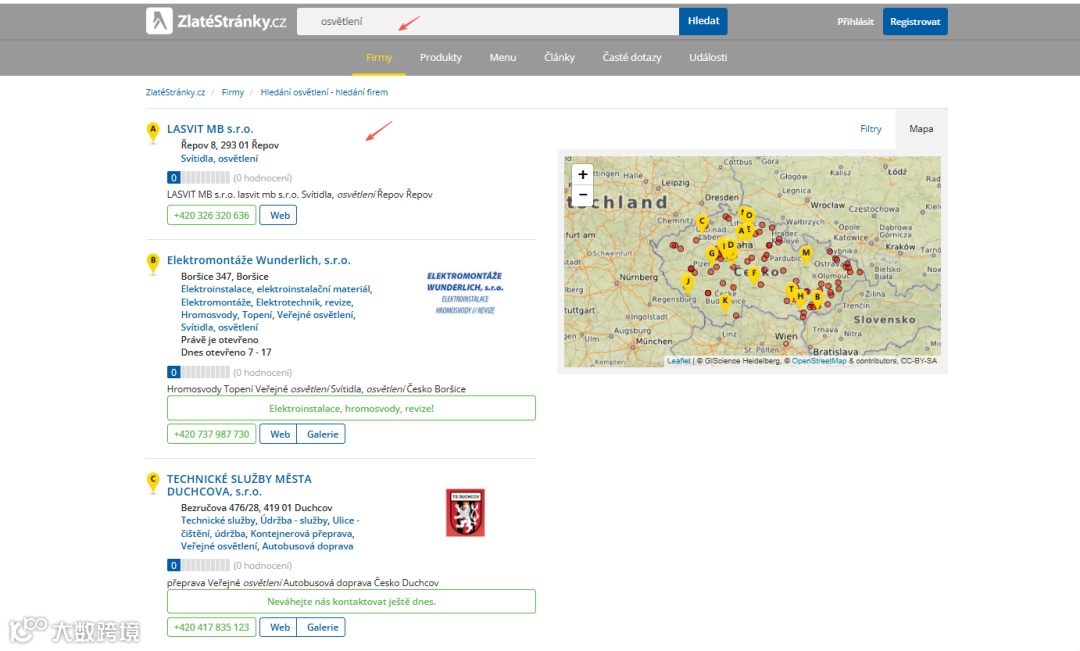The width and height of the screenshot is (1080, 651).
Task: Call Wunderlich number +420 737 987 730
Action: pos(211,434)
